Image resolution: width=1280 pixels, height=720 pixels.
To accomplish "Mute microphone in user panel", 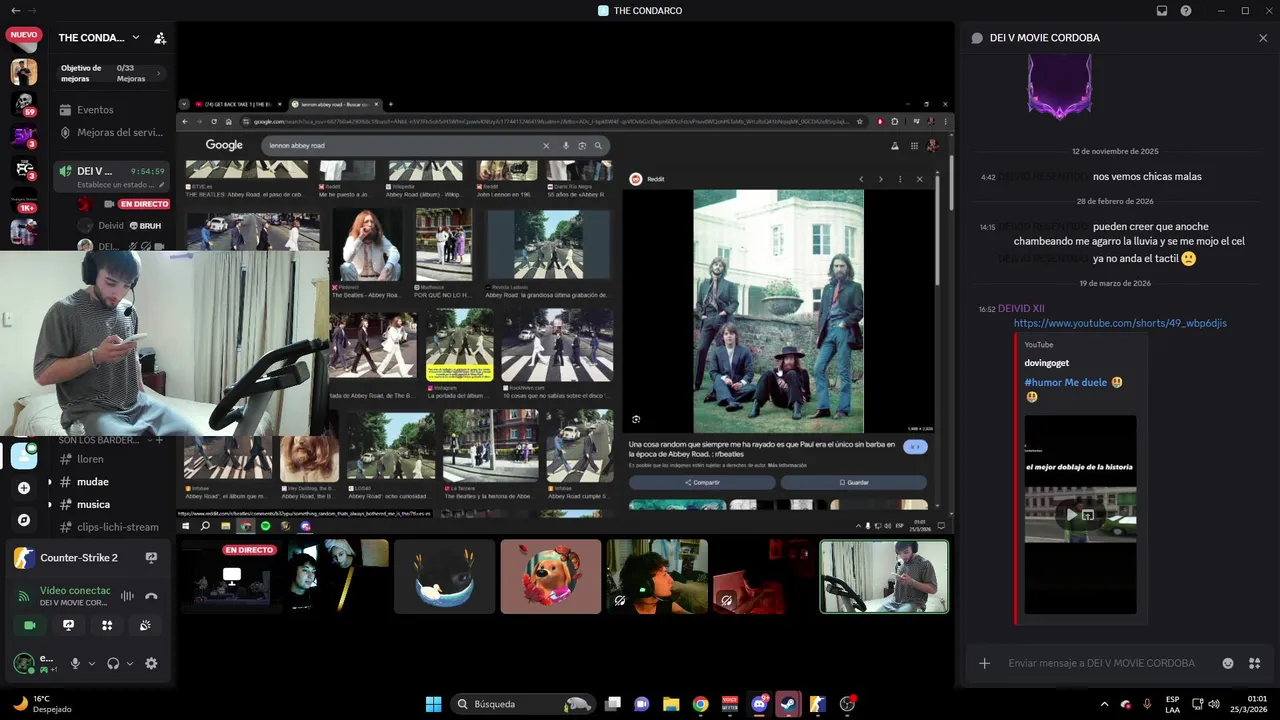I will (75, 663).
